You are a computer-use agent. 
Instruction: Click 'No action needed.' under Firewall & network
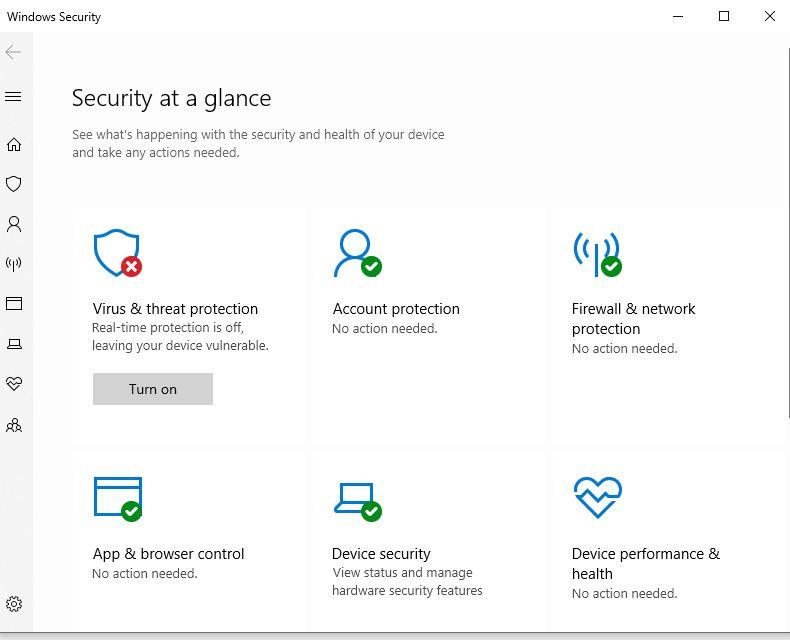pos(624,349)
